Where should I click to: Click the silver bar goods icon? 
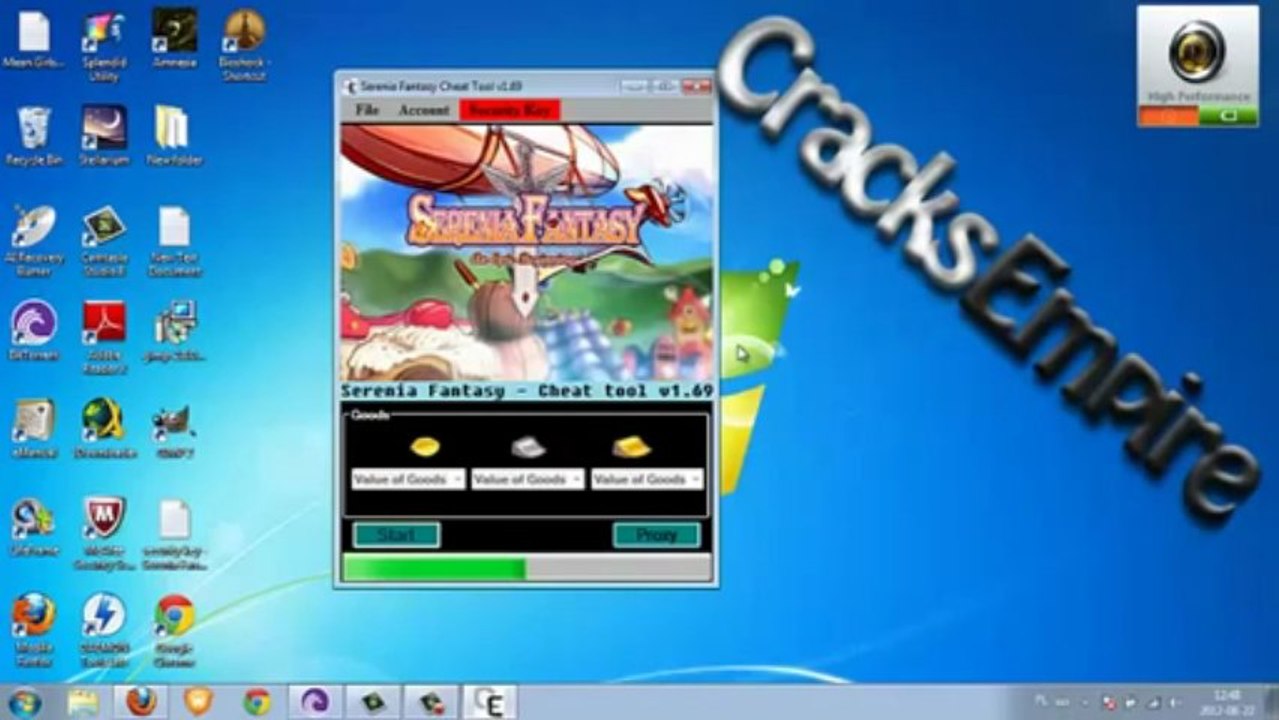click(x=528, y=447)
